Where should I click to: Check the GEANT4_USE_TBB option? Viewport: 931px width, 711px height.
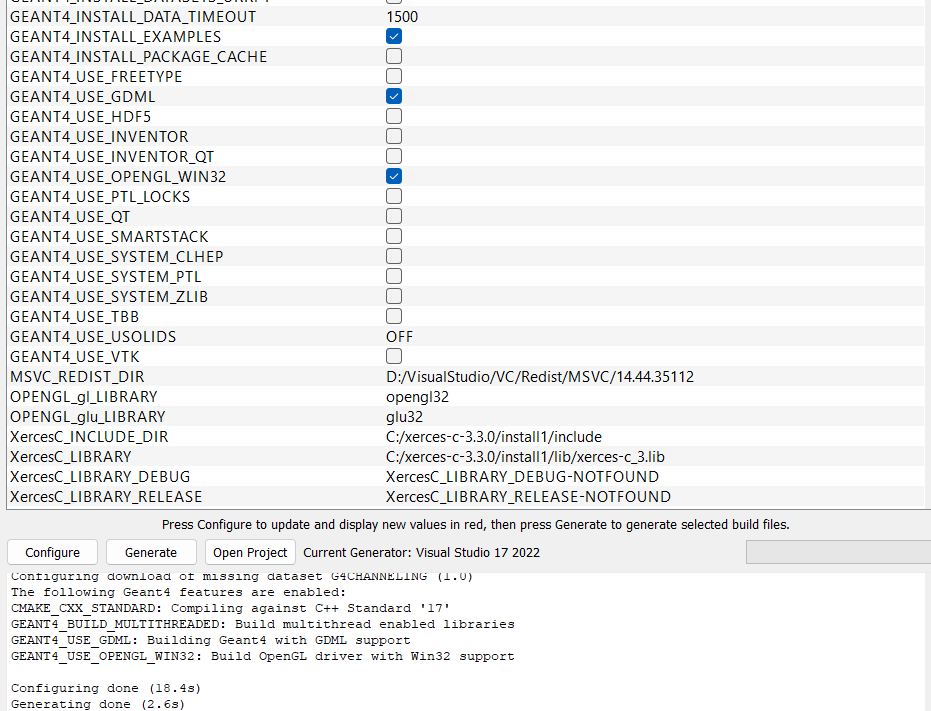point(394,317)
